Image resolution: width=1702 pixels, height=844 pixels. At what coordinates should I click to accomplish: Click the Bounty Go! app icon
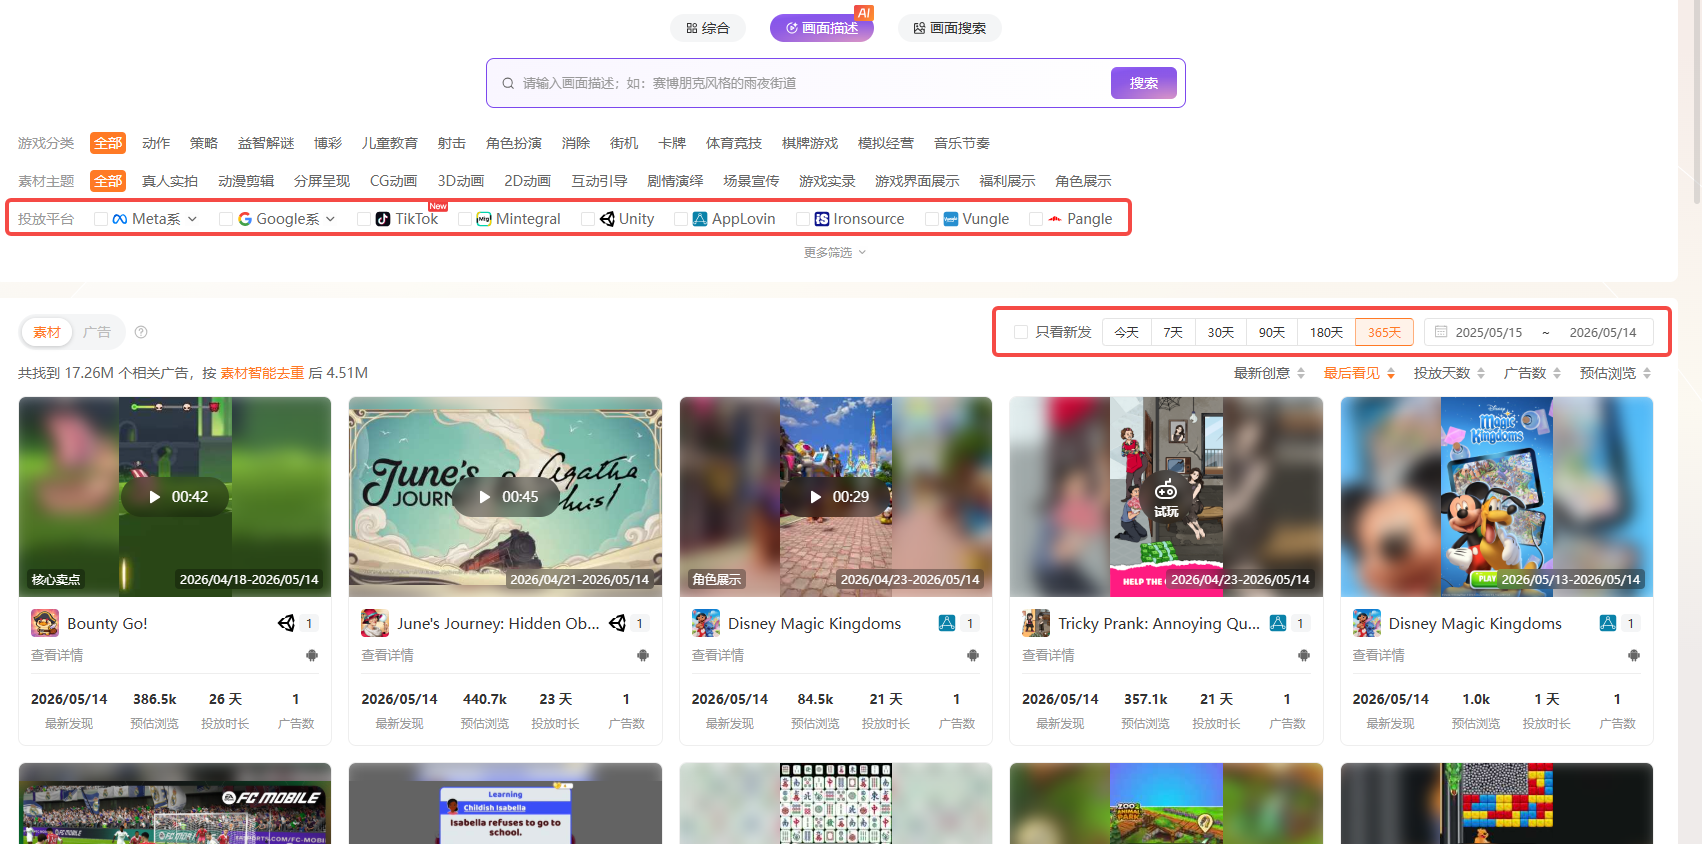tap(45, 623)
